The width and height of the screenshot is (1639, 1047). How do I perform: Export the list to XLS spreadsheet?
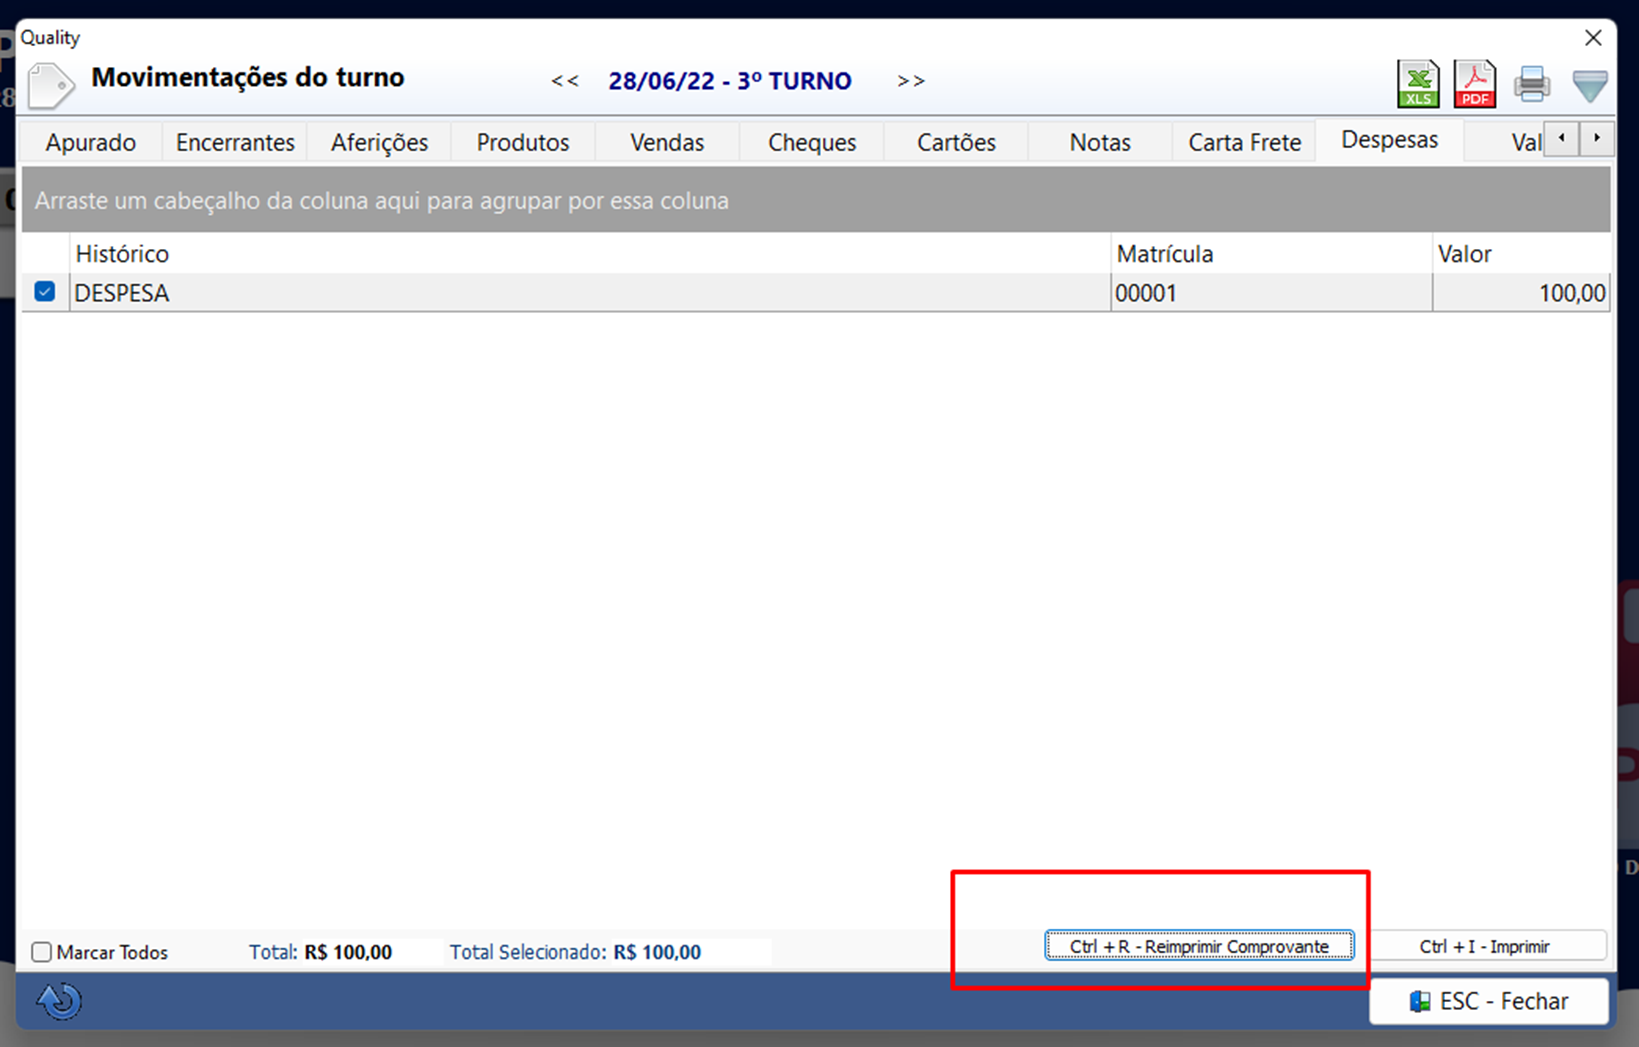(x=1418, y=84)
